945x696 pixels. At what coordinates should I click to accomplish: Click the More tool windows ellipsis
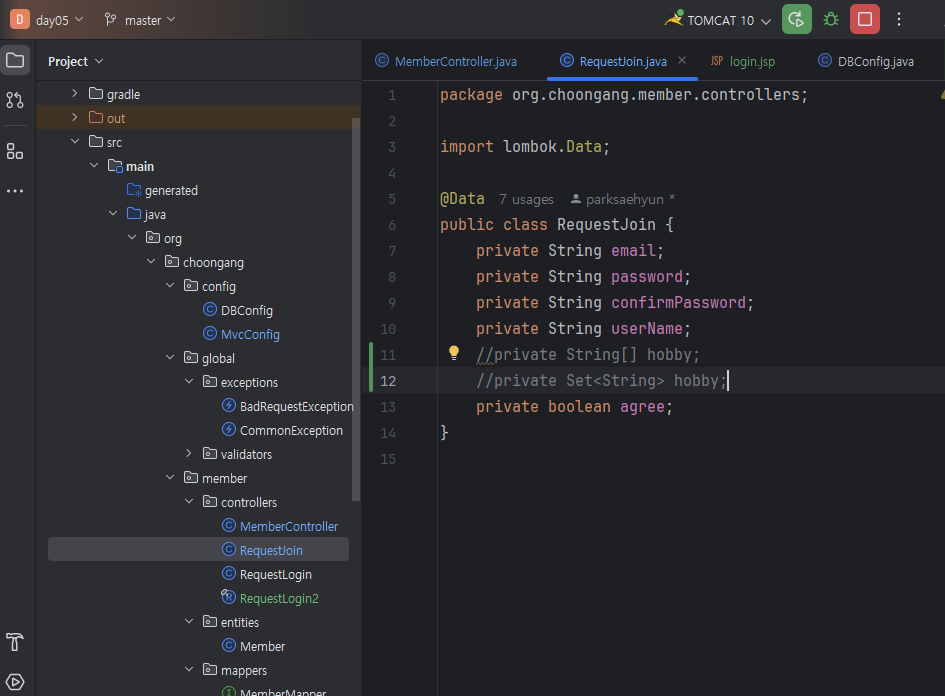coord(15,190)
